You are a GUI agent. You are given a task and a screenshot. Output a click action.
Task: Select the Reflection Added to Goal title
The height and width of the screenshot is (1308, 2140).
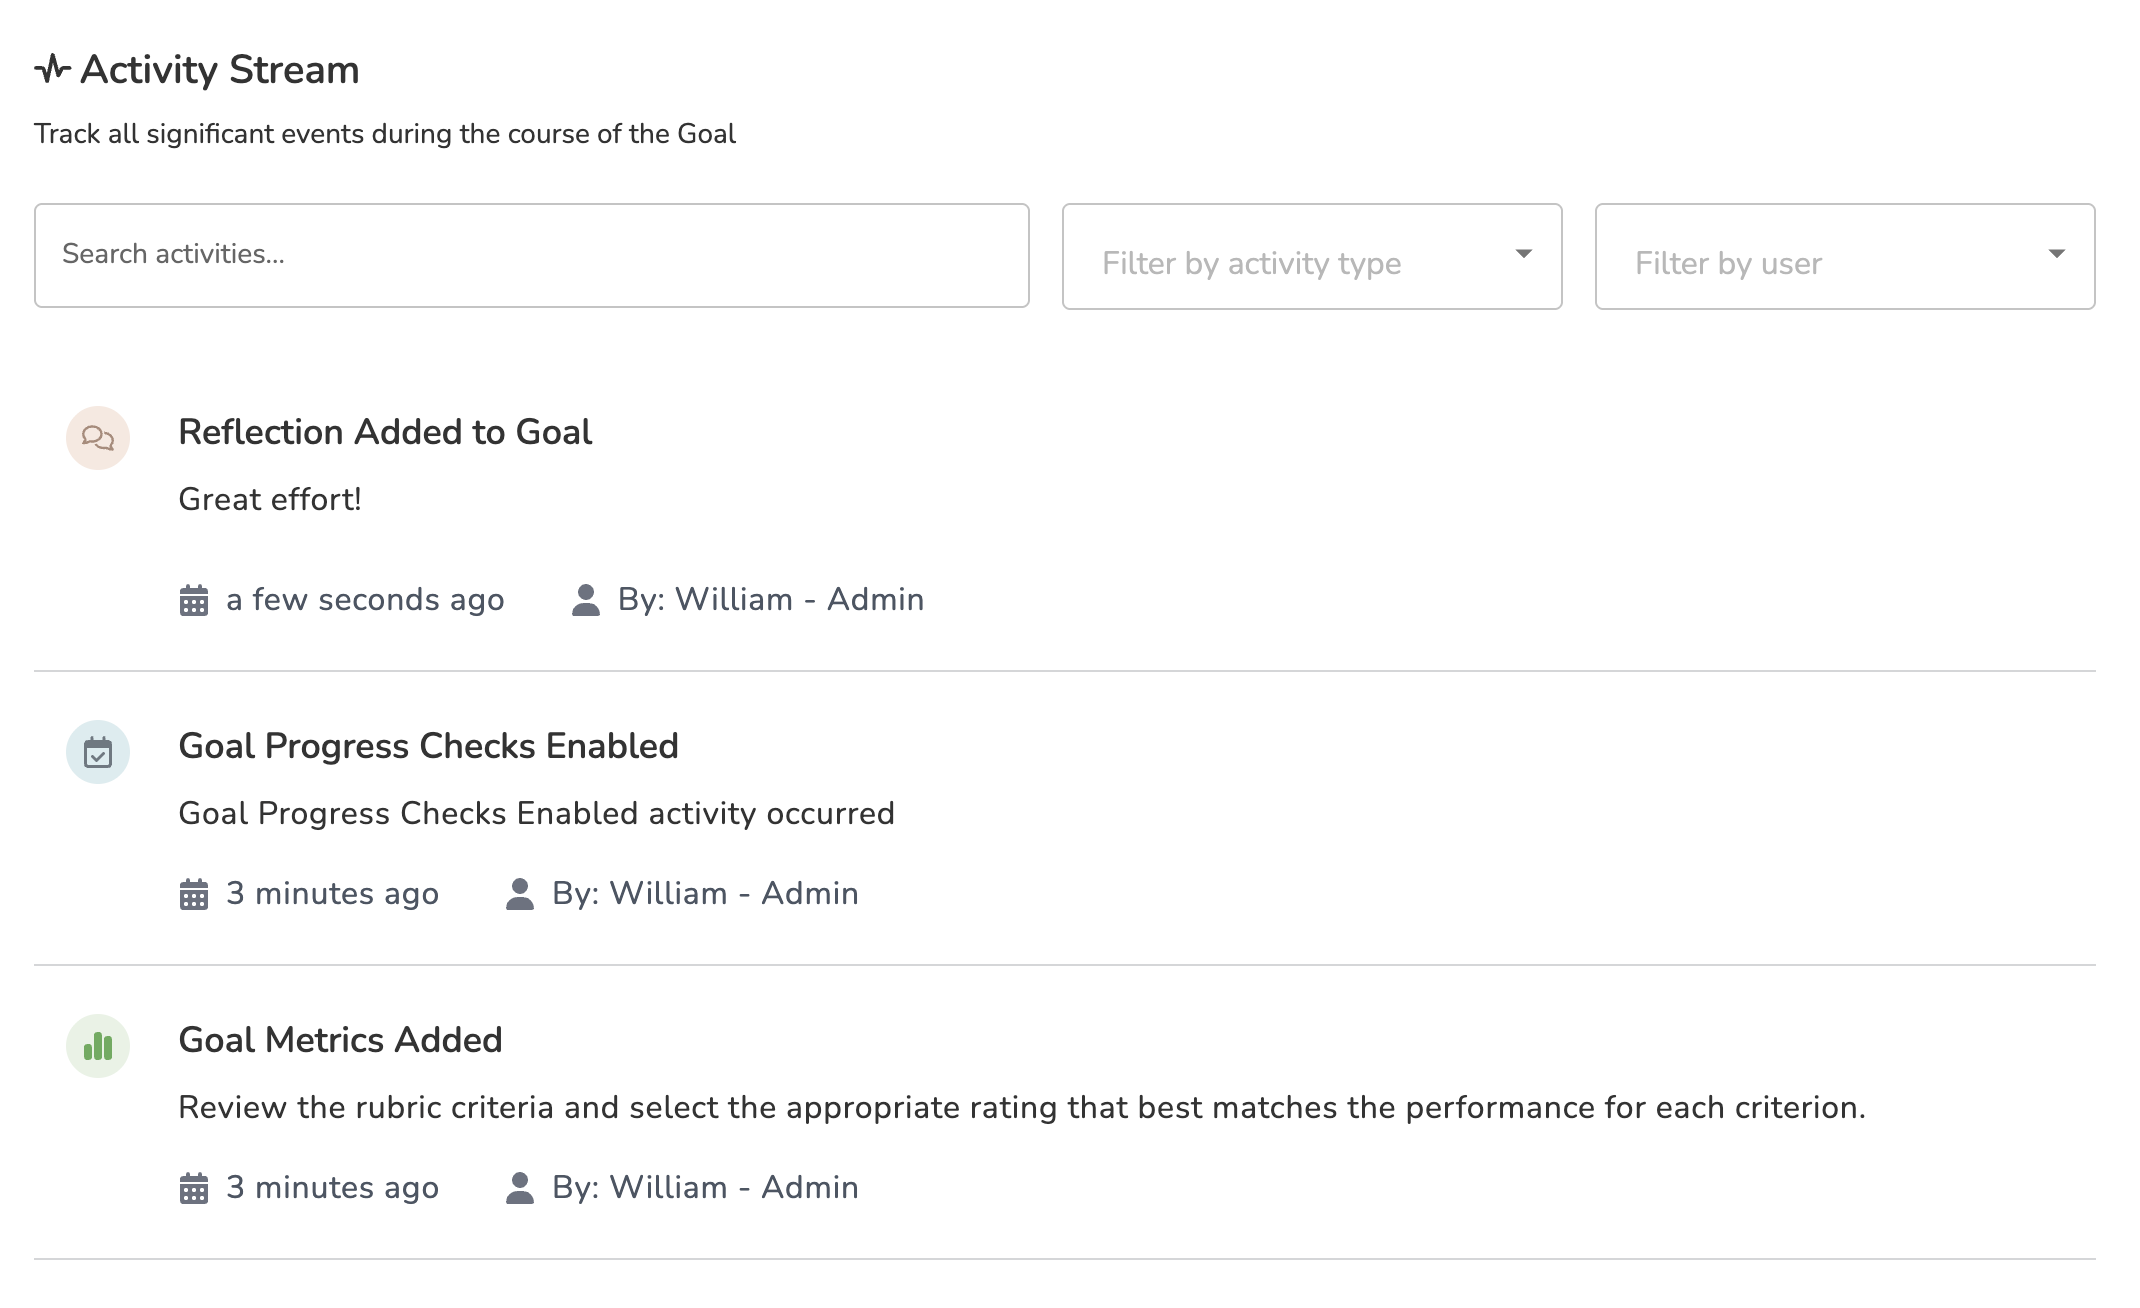click(385, 432)
